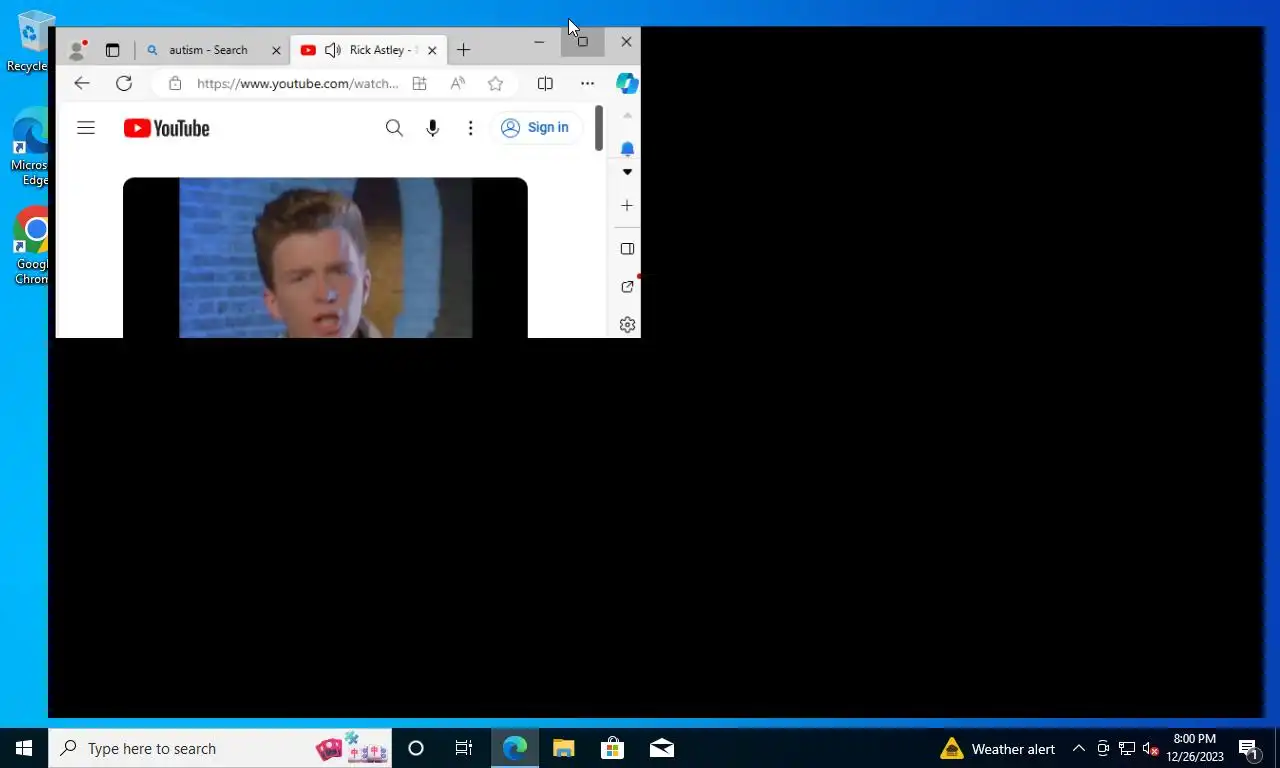Image resolution: width=1280 pixels, height=768 pixels.
Task: Add this page to favorites
Action: 495,84
